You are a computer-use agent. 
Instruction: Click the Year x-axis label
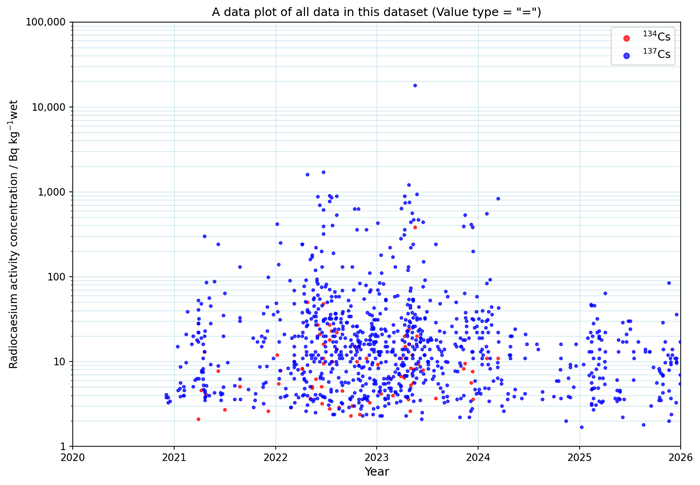[x=376, y=472]
